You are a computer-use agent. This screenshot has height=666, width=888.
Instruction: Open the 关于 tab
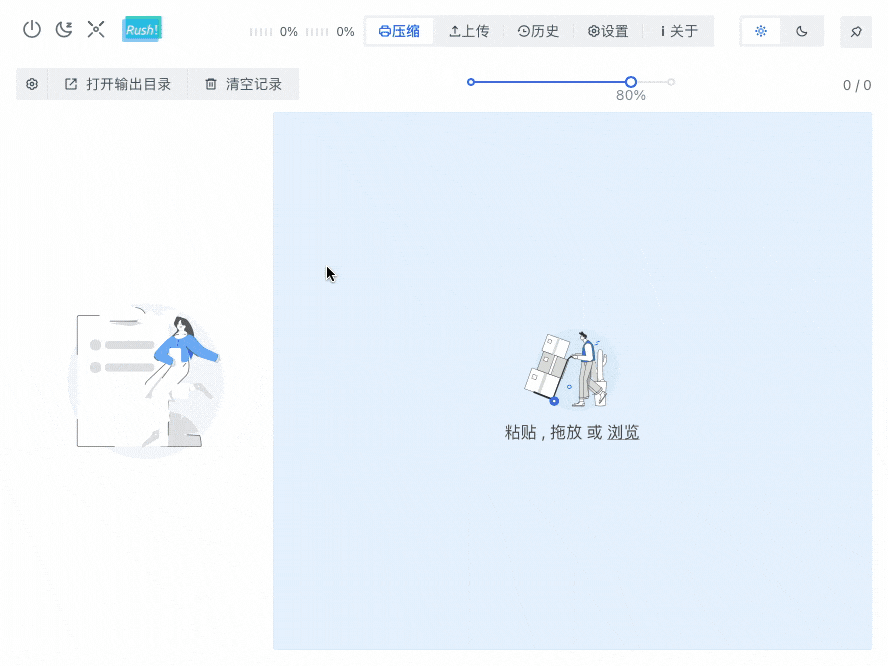pos(678,31)
